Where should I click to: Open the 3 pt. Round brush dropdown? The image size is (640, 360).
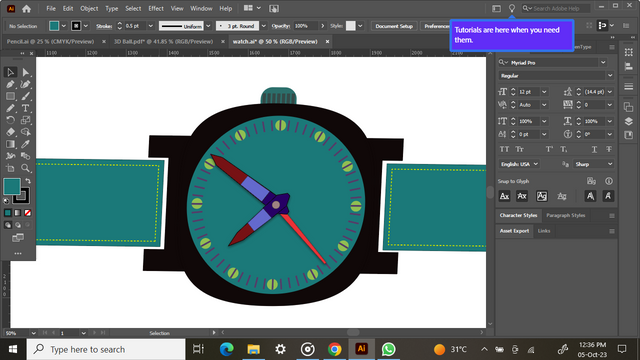[x=264, y=26]
